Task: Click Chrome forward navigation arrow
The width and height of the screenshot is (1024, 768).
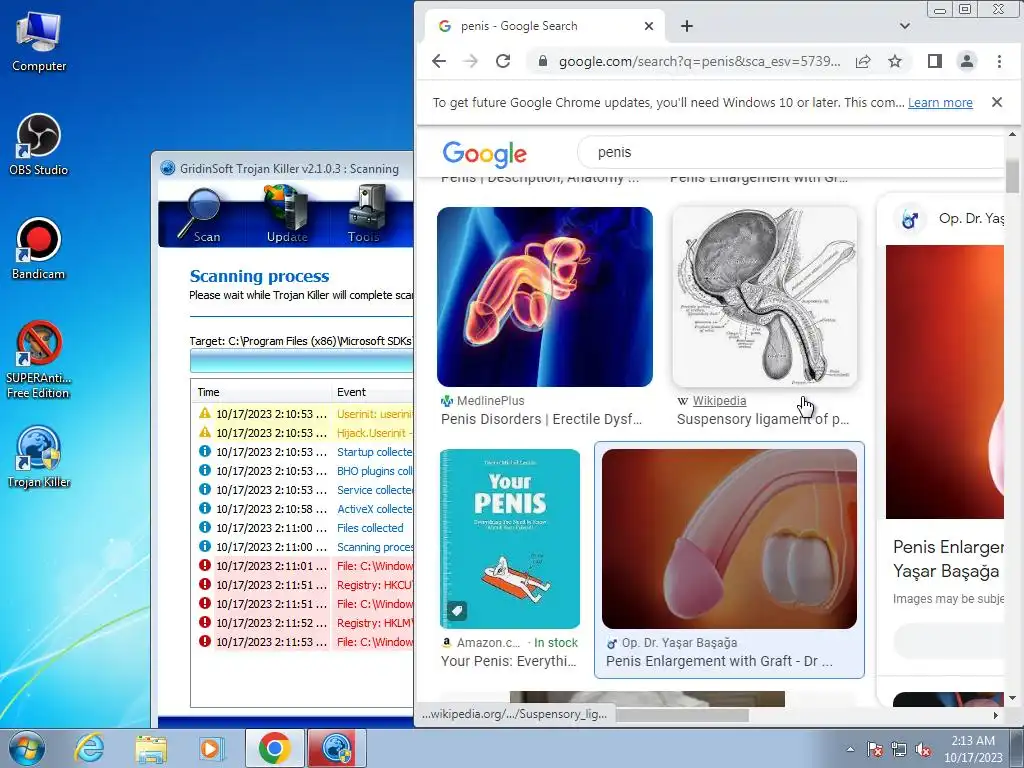Action: pyautogui.click(x=470, y=61)
